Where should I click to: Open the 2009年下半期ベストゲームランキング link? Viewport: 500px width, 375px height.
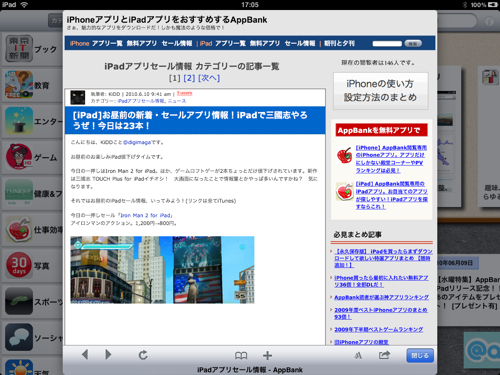[379, 329]
